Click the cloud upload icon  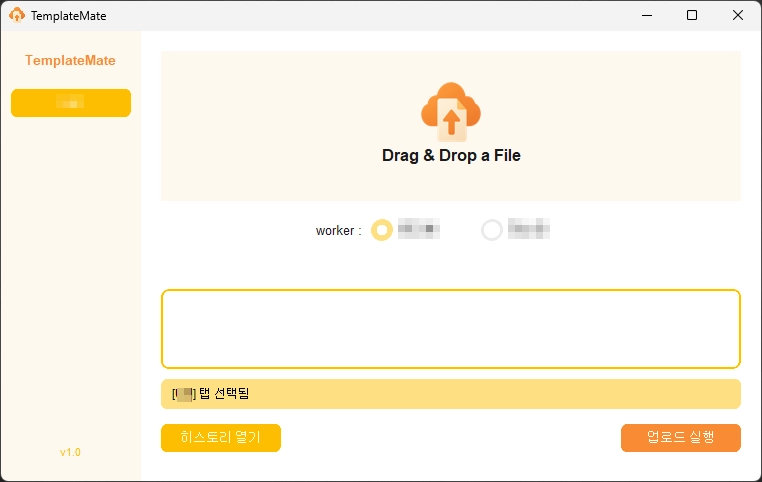pos(451,110)
